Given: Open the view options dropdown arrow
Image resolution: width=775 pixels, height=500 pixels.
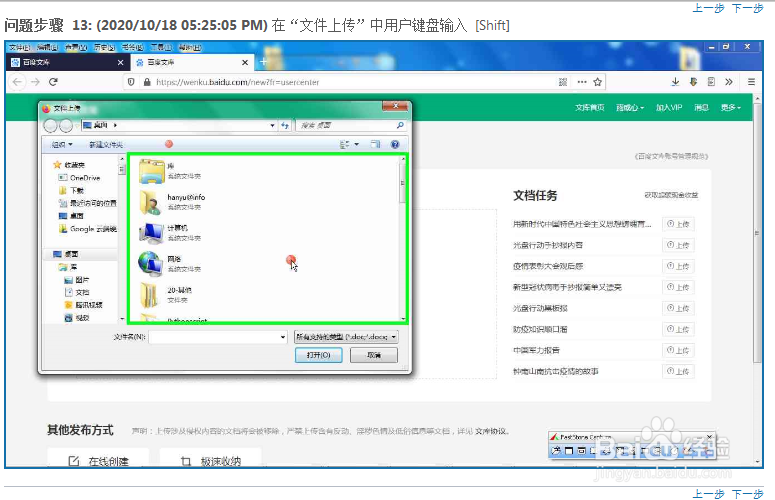Looking at the screenshot, I should (x=357, y=144).
